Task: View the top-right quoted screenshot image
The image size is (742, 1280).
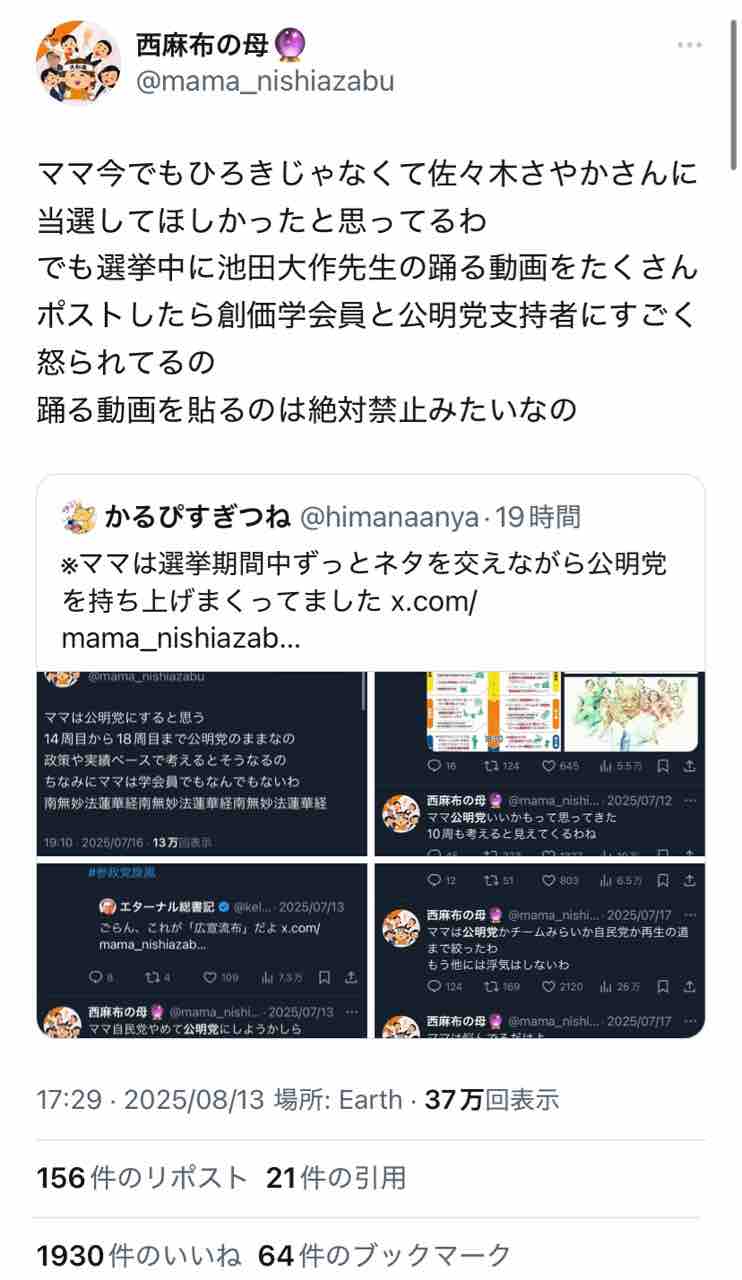Action: [540, 763]
